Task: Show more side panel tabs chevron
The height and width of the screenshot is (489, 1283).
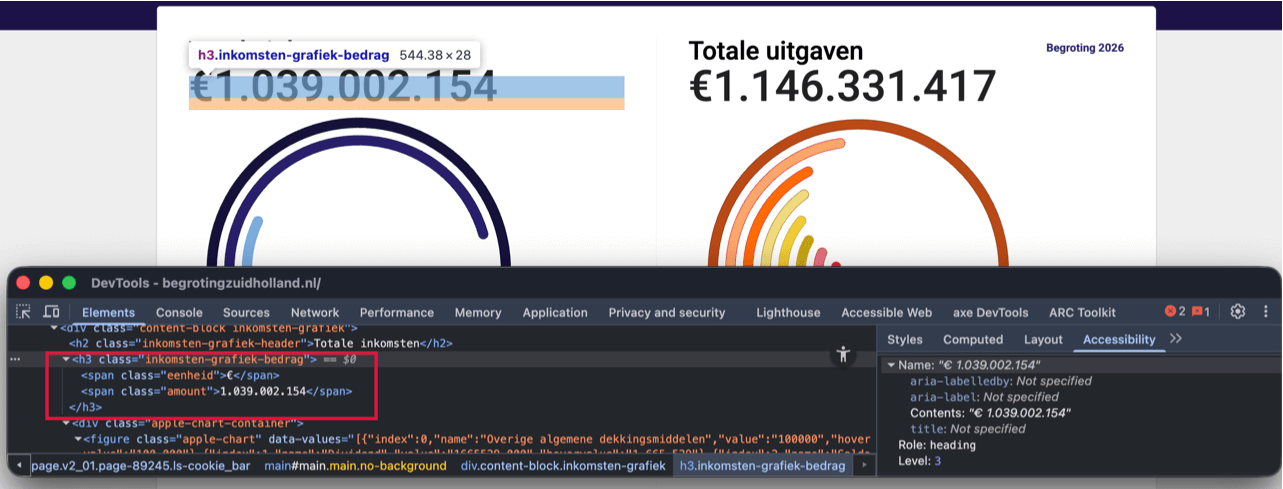Action: click(x=1176, y=339)
